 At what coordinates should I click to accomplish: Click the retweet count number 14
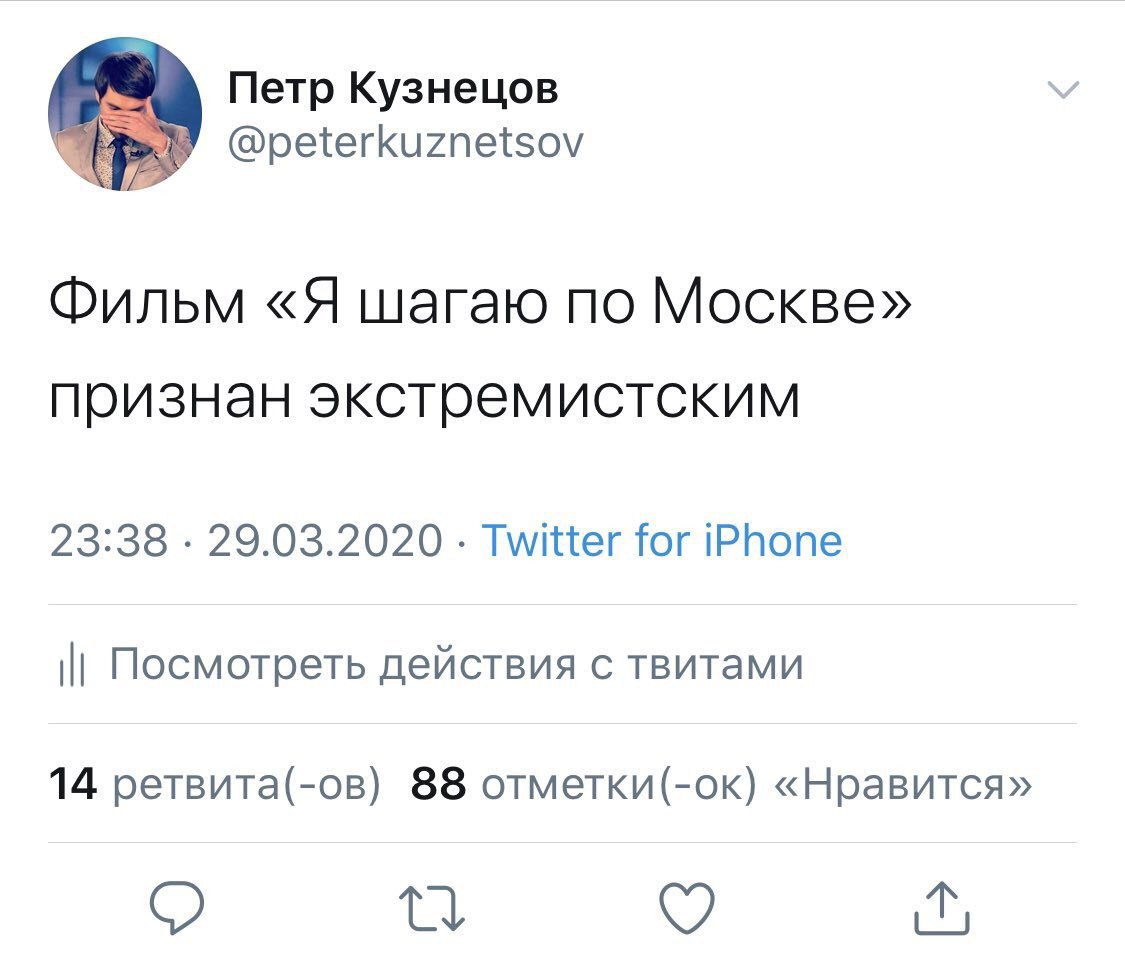(73, 785)
